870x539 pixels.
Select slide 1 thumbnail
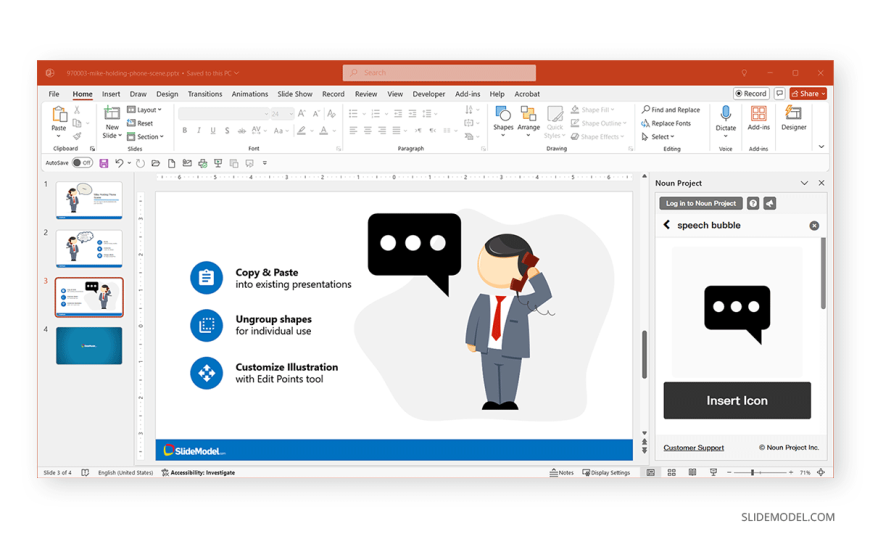(x=89, y=200)
